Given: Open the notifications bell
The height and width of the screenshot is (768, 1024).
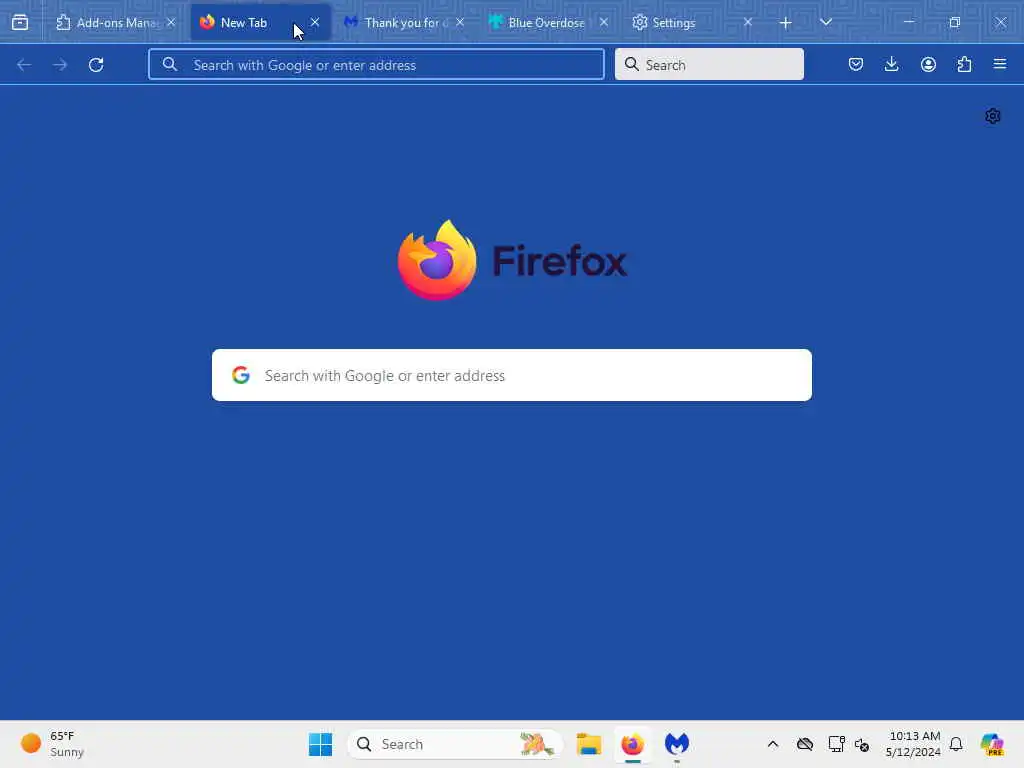Looking at the screenshot, I should (x=956, y=744).
